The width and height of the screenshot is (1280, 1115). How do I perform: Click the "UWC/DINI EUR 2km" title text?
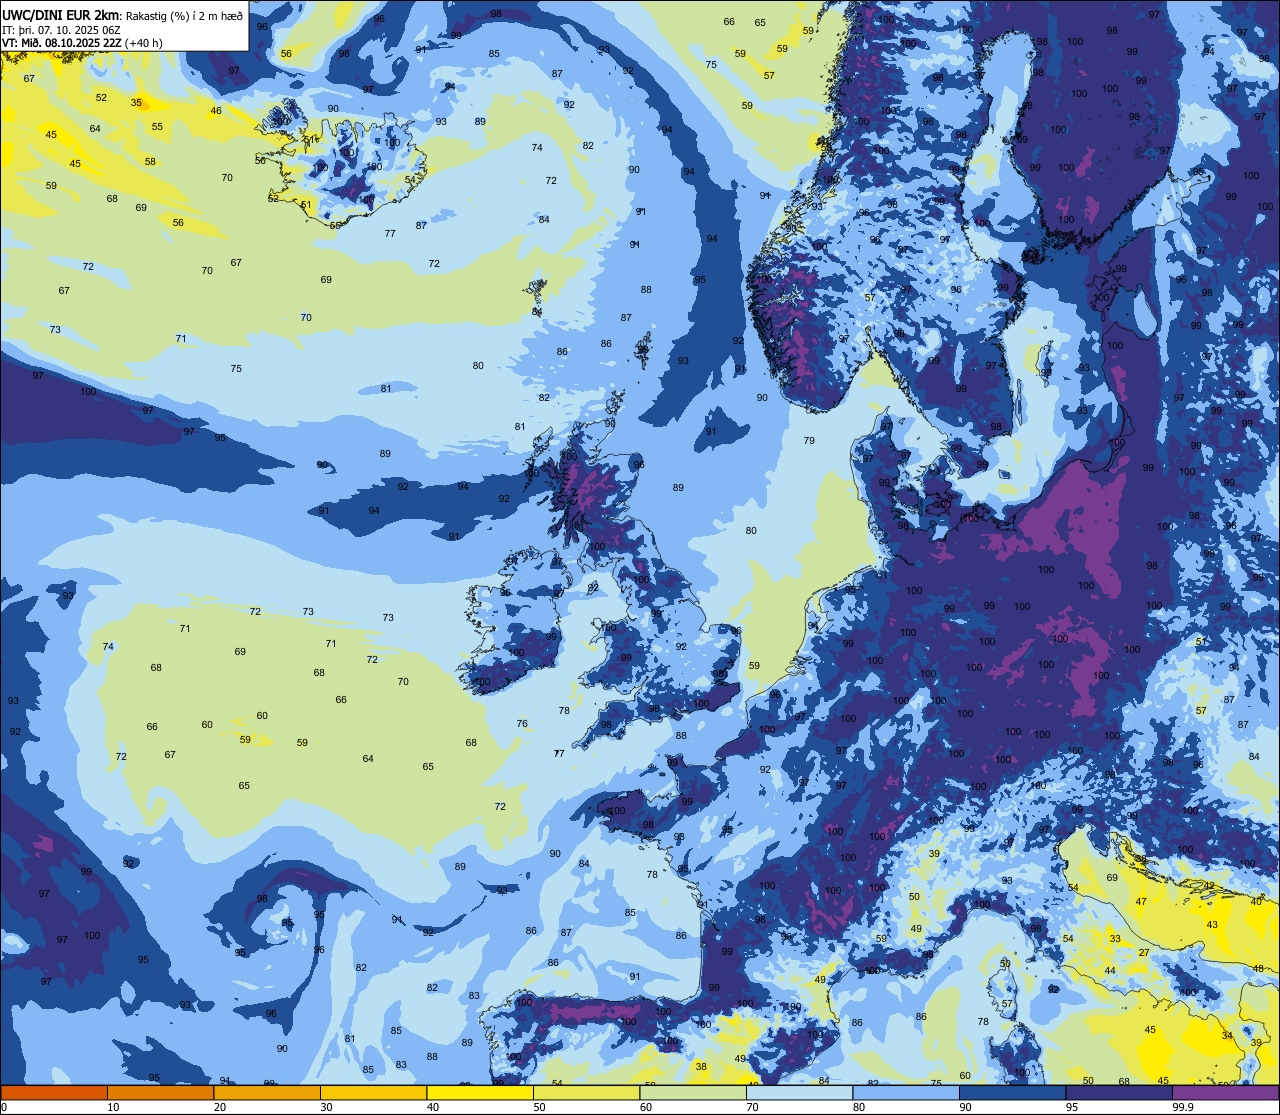click(62, 14)
